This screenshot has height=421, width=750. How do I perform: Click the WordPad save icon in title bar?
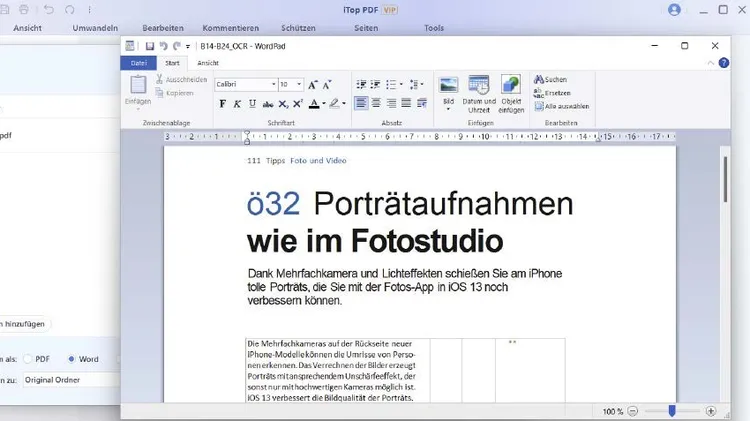150,46
